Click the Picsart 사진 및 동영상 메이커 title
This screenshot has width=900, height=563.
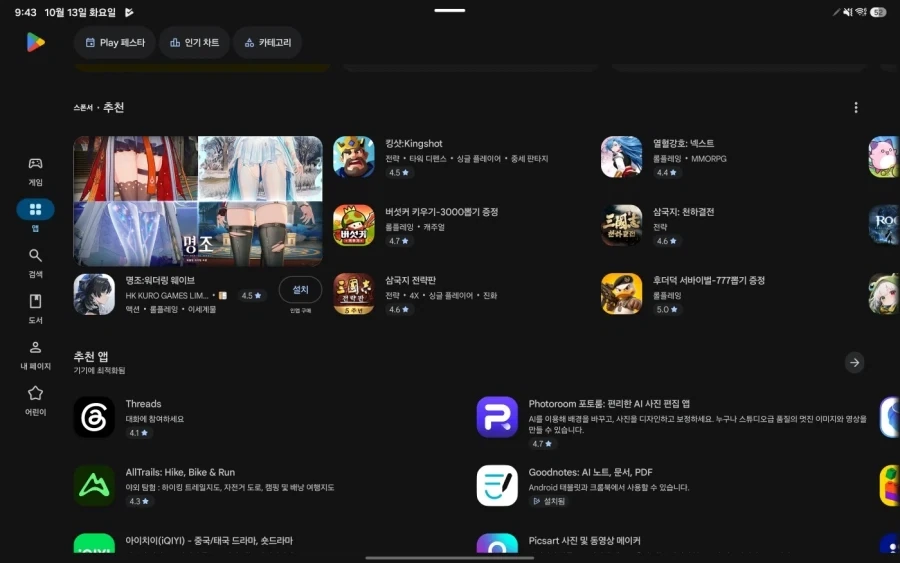coord(584,541)
